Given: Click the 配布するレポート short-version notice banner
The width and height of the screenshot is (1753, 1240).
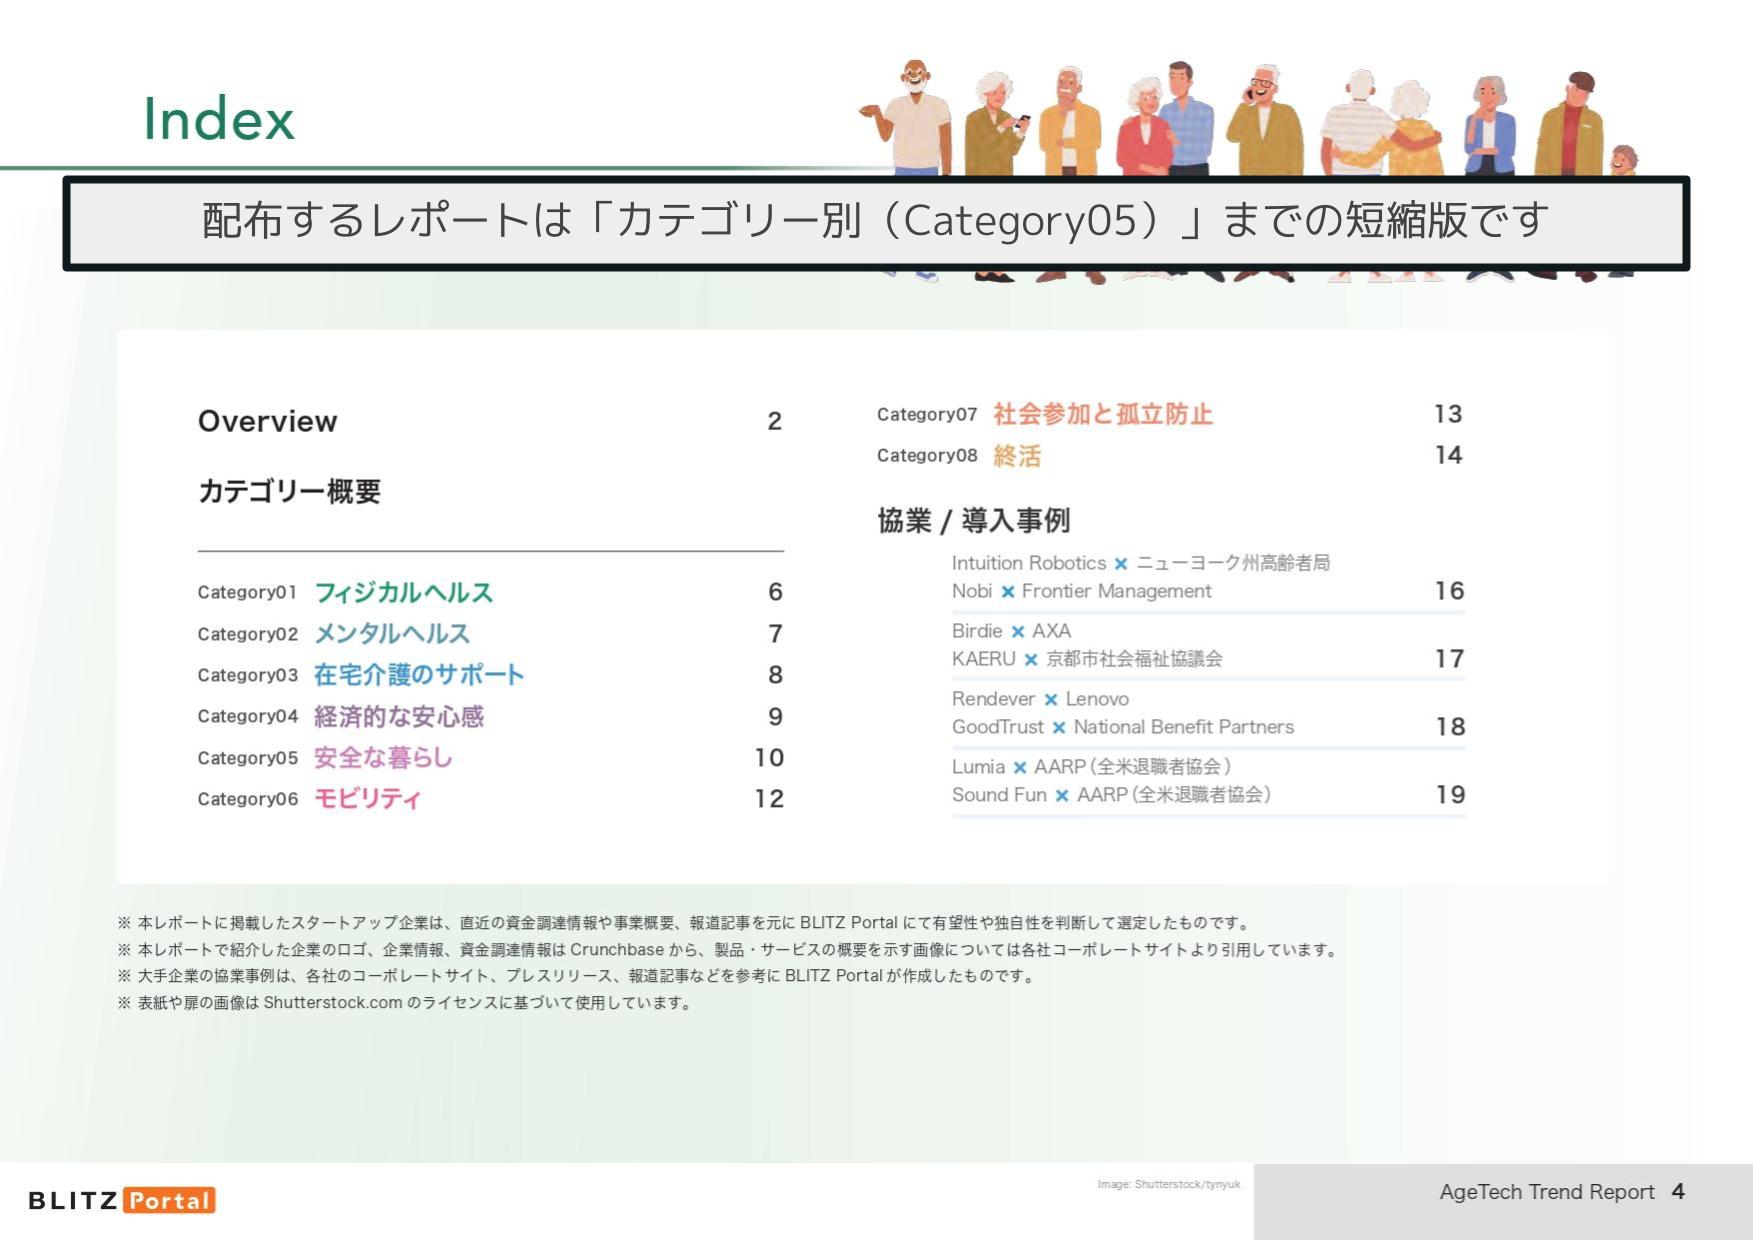Looking at the screenshot, I should coord(876,223).
